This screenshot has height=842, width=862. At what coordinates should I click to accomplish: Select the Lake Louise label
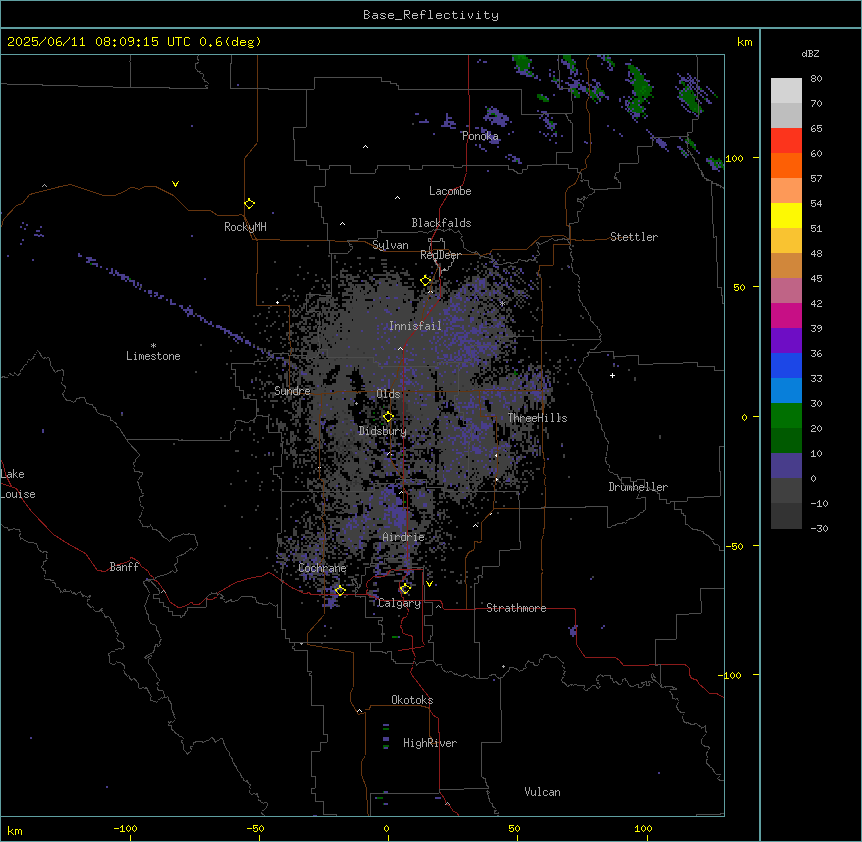point(18,484)
